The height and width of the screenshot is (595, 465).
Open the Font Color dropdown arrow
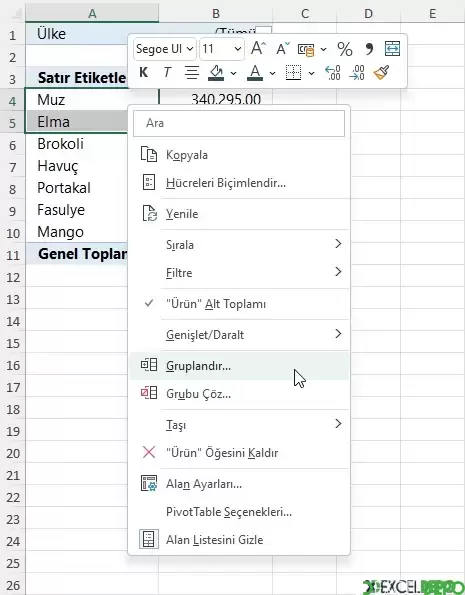pyautogui.click(x=272, y=73)
